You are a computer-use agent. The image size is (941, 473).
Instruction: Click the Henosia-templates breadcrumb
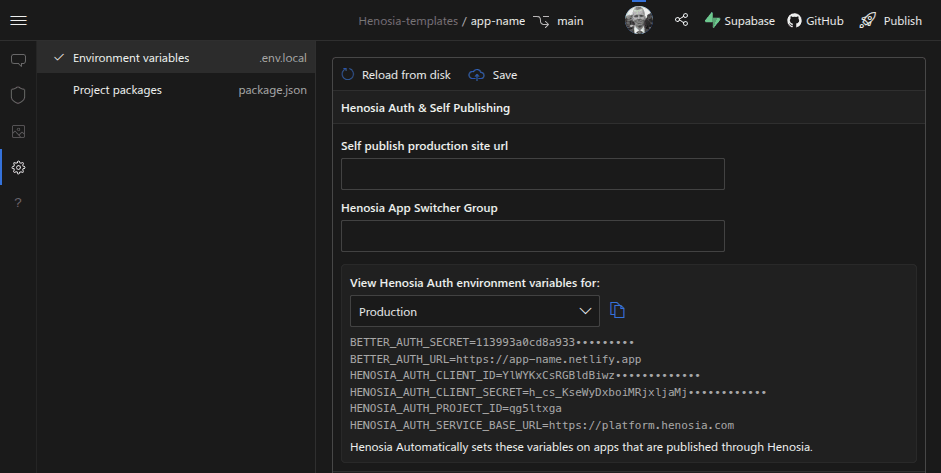pos(408,22)
